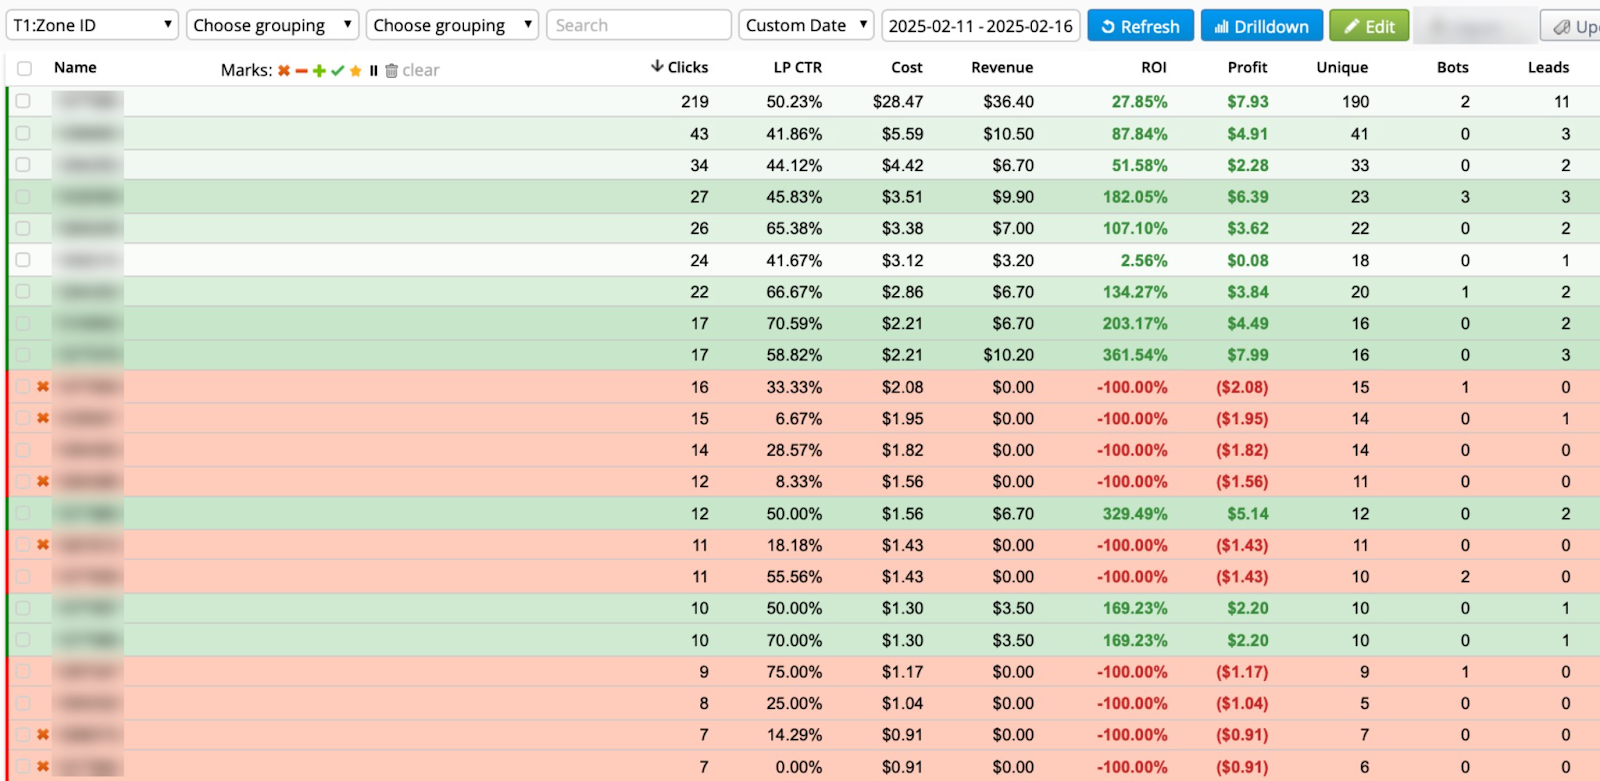Open the Drilldown report button

pos(1261,26)
